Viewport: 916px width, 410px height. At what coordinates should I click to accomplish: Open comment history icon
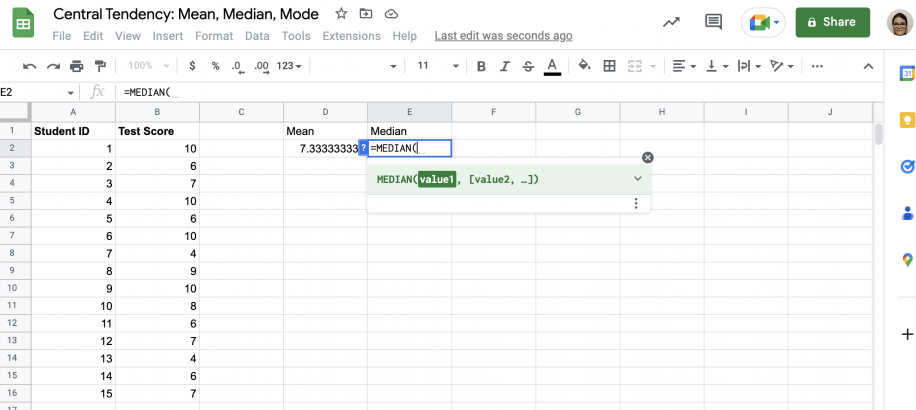[x=713, y=23]
